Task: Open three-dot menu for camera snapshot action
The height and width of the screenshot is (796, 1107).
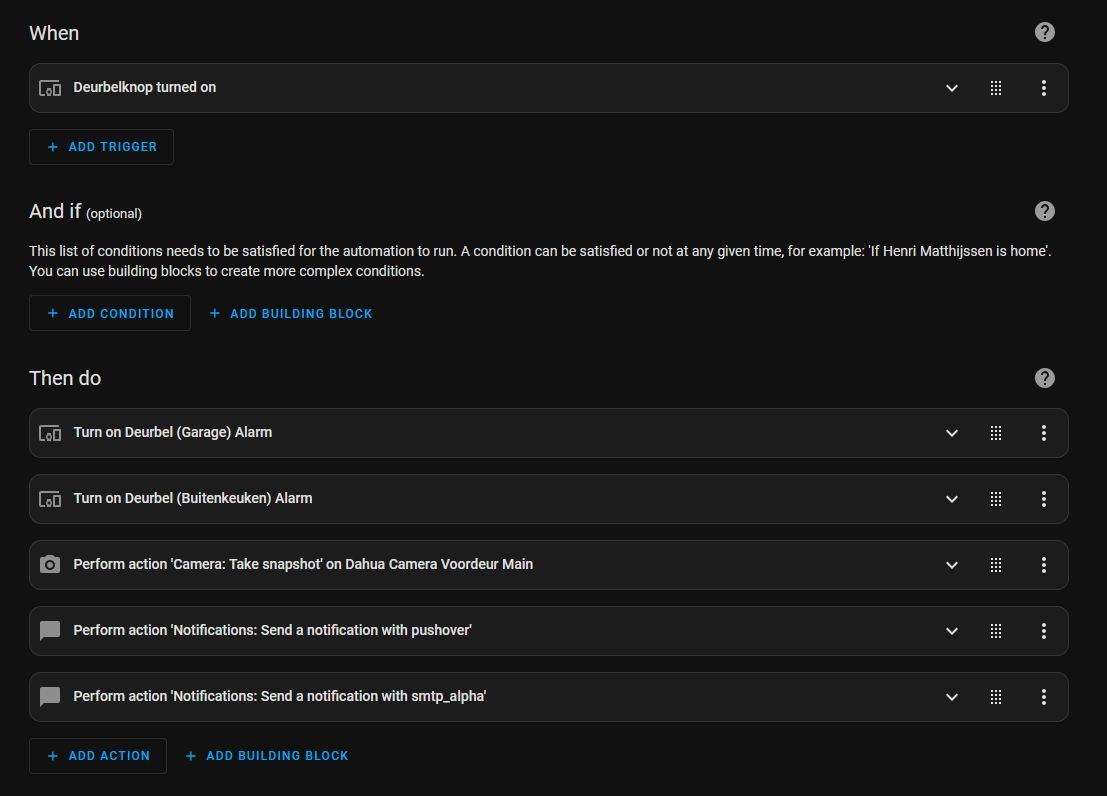Action: click(x=1043, y=565)
